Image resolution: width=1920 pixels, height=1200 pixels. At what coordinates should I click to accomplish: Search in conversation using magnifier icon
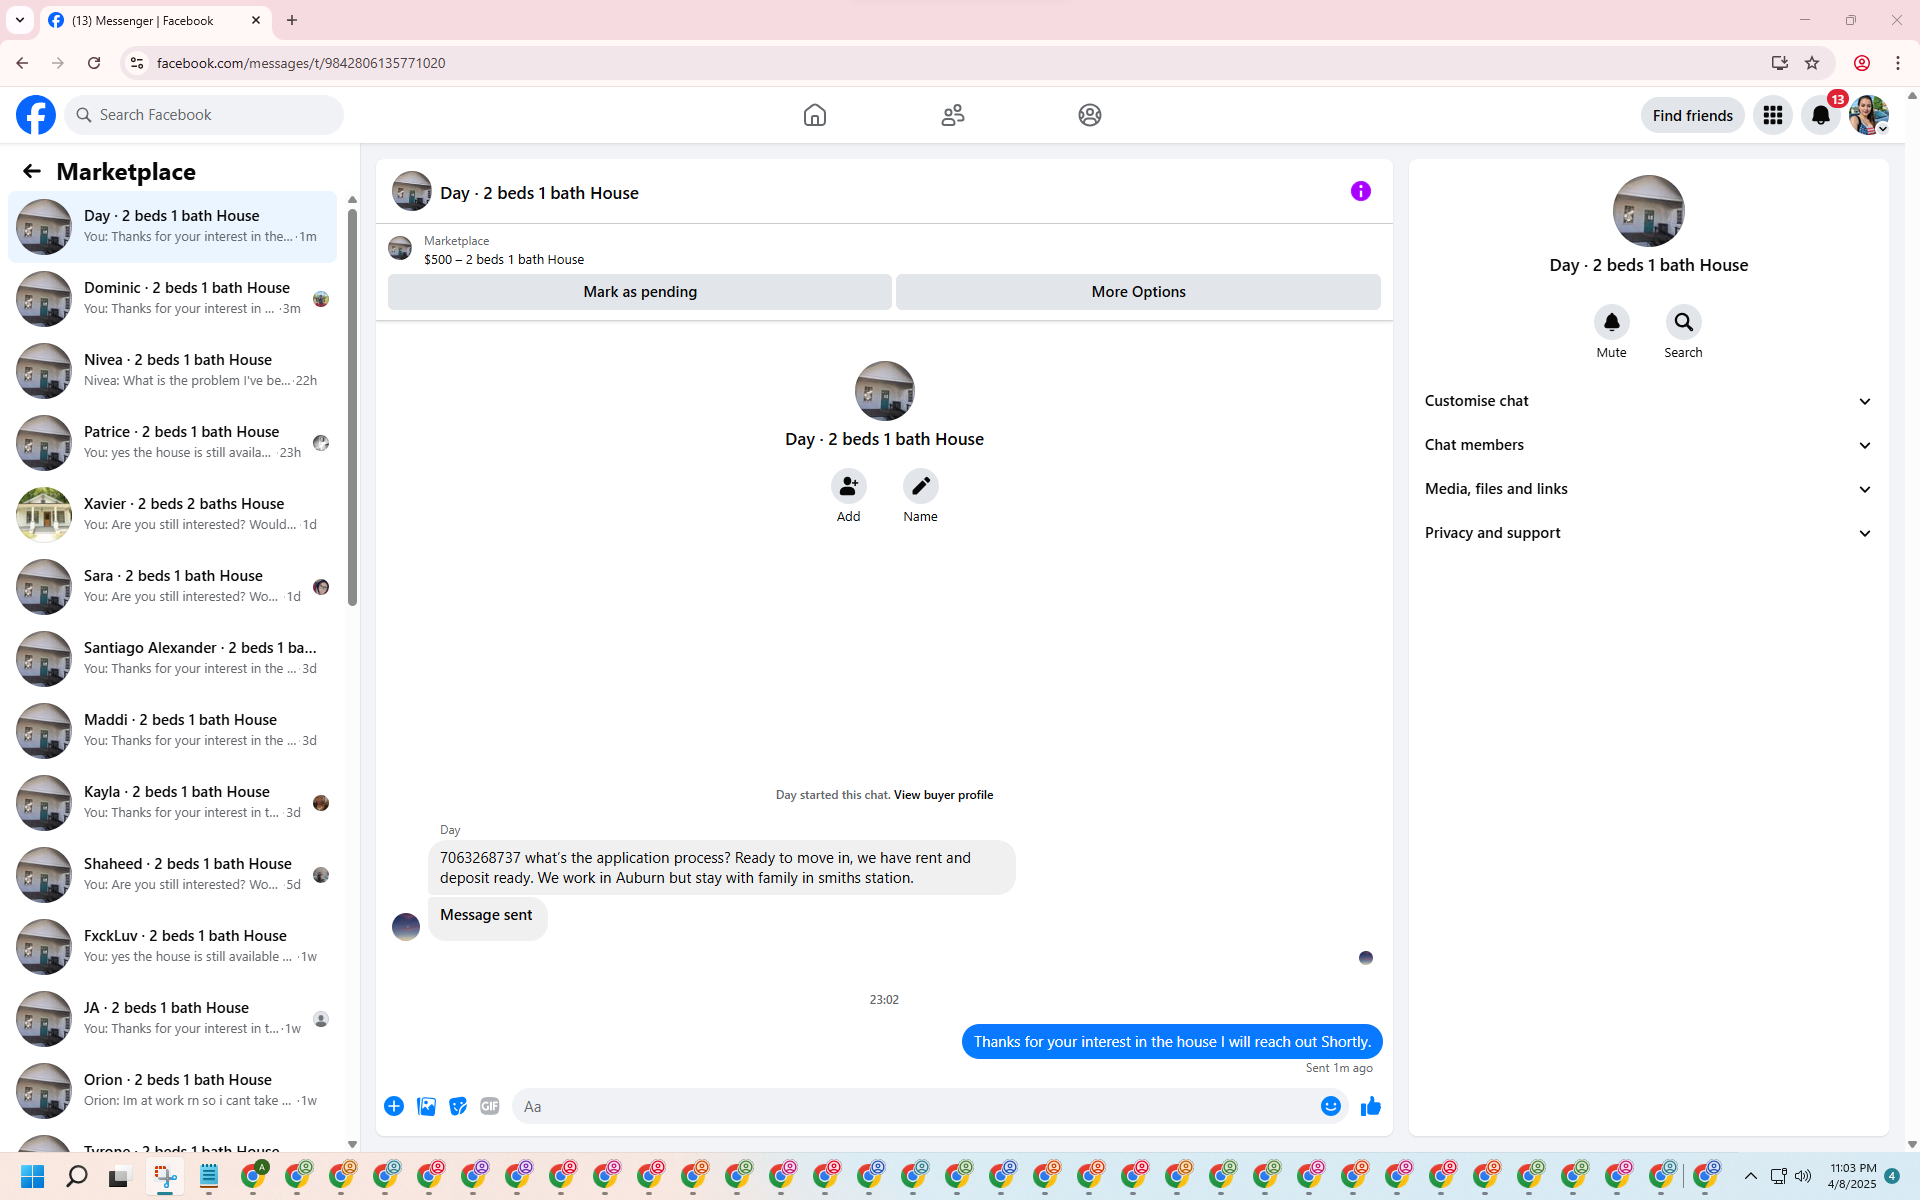(x=1683, y=322)
